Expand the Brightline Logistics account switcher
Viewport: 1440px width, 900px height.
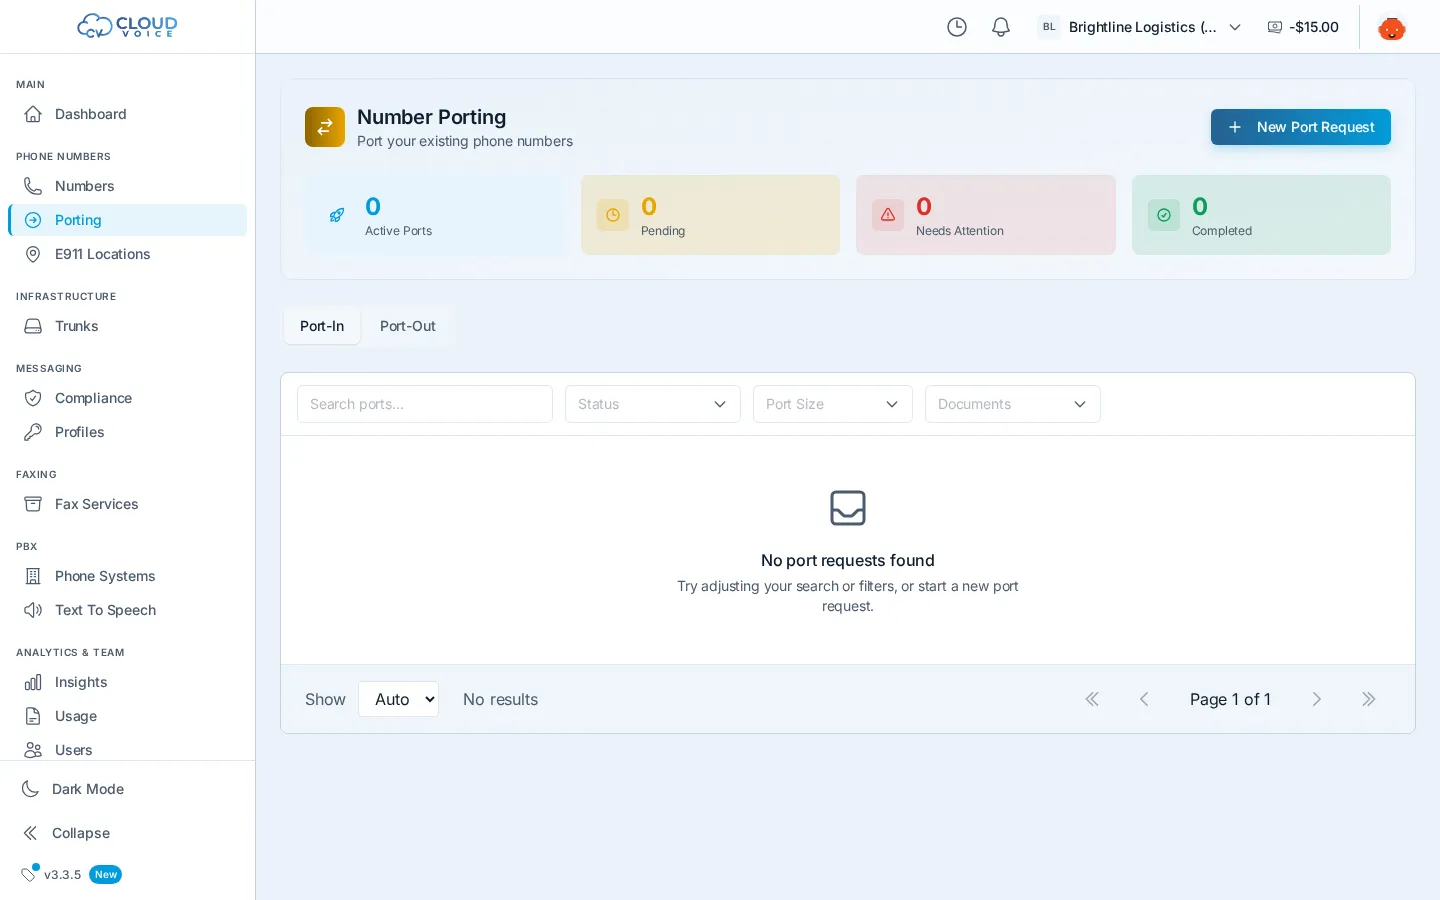(x=1142, y=27)
